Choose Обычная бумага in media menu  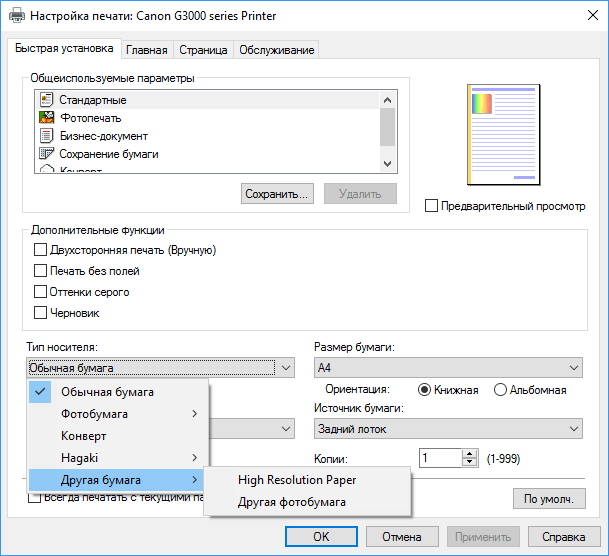(x=118, y=392)
